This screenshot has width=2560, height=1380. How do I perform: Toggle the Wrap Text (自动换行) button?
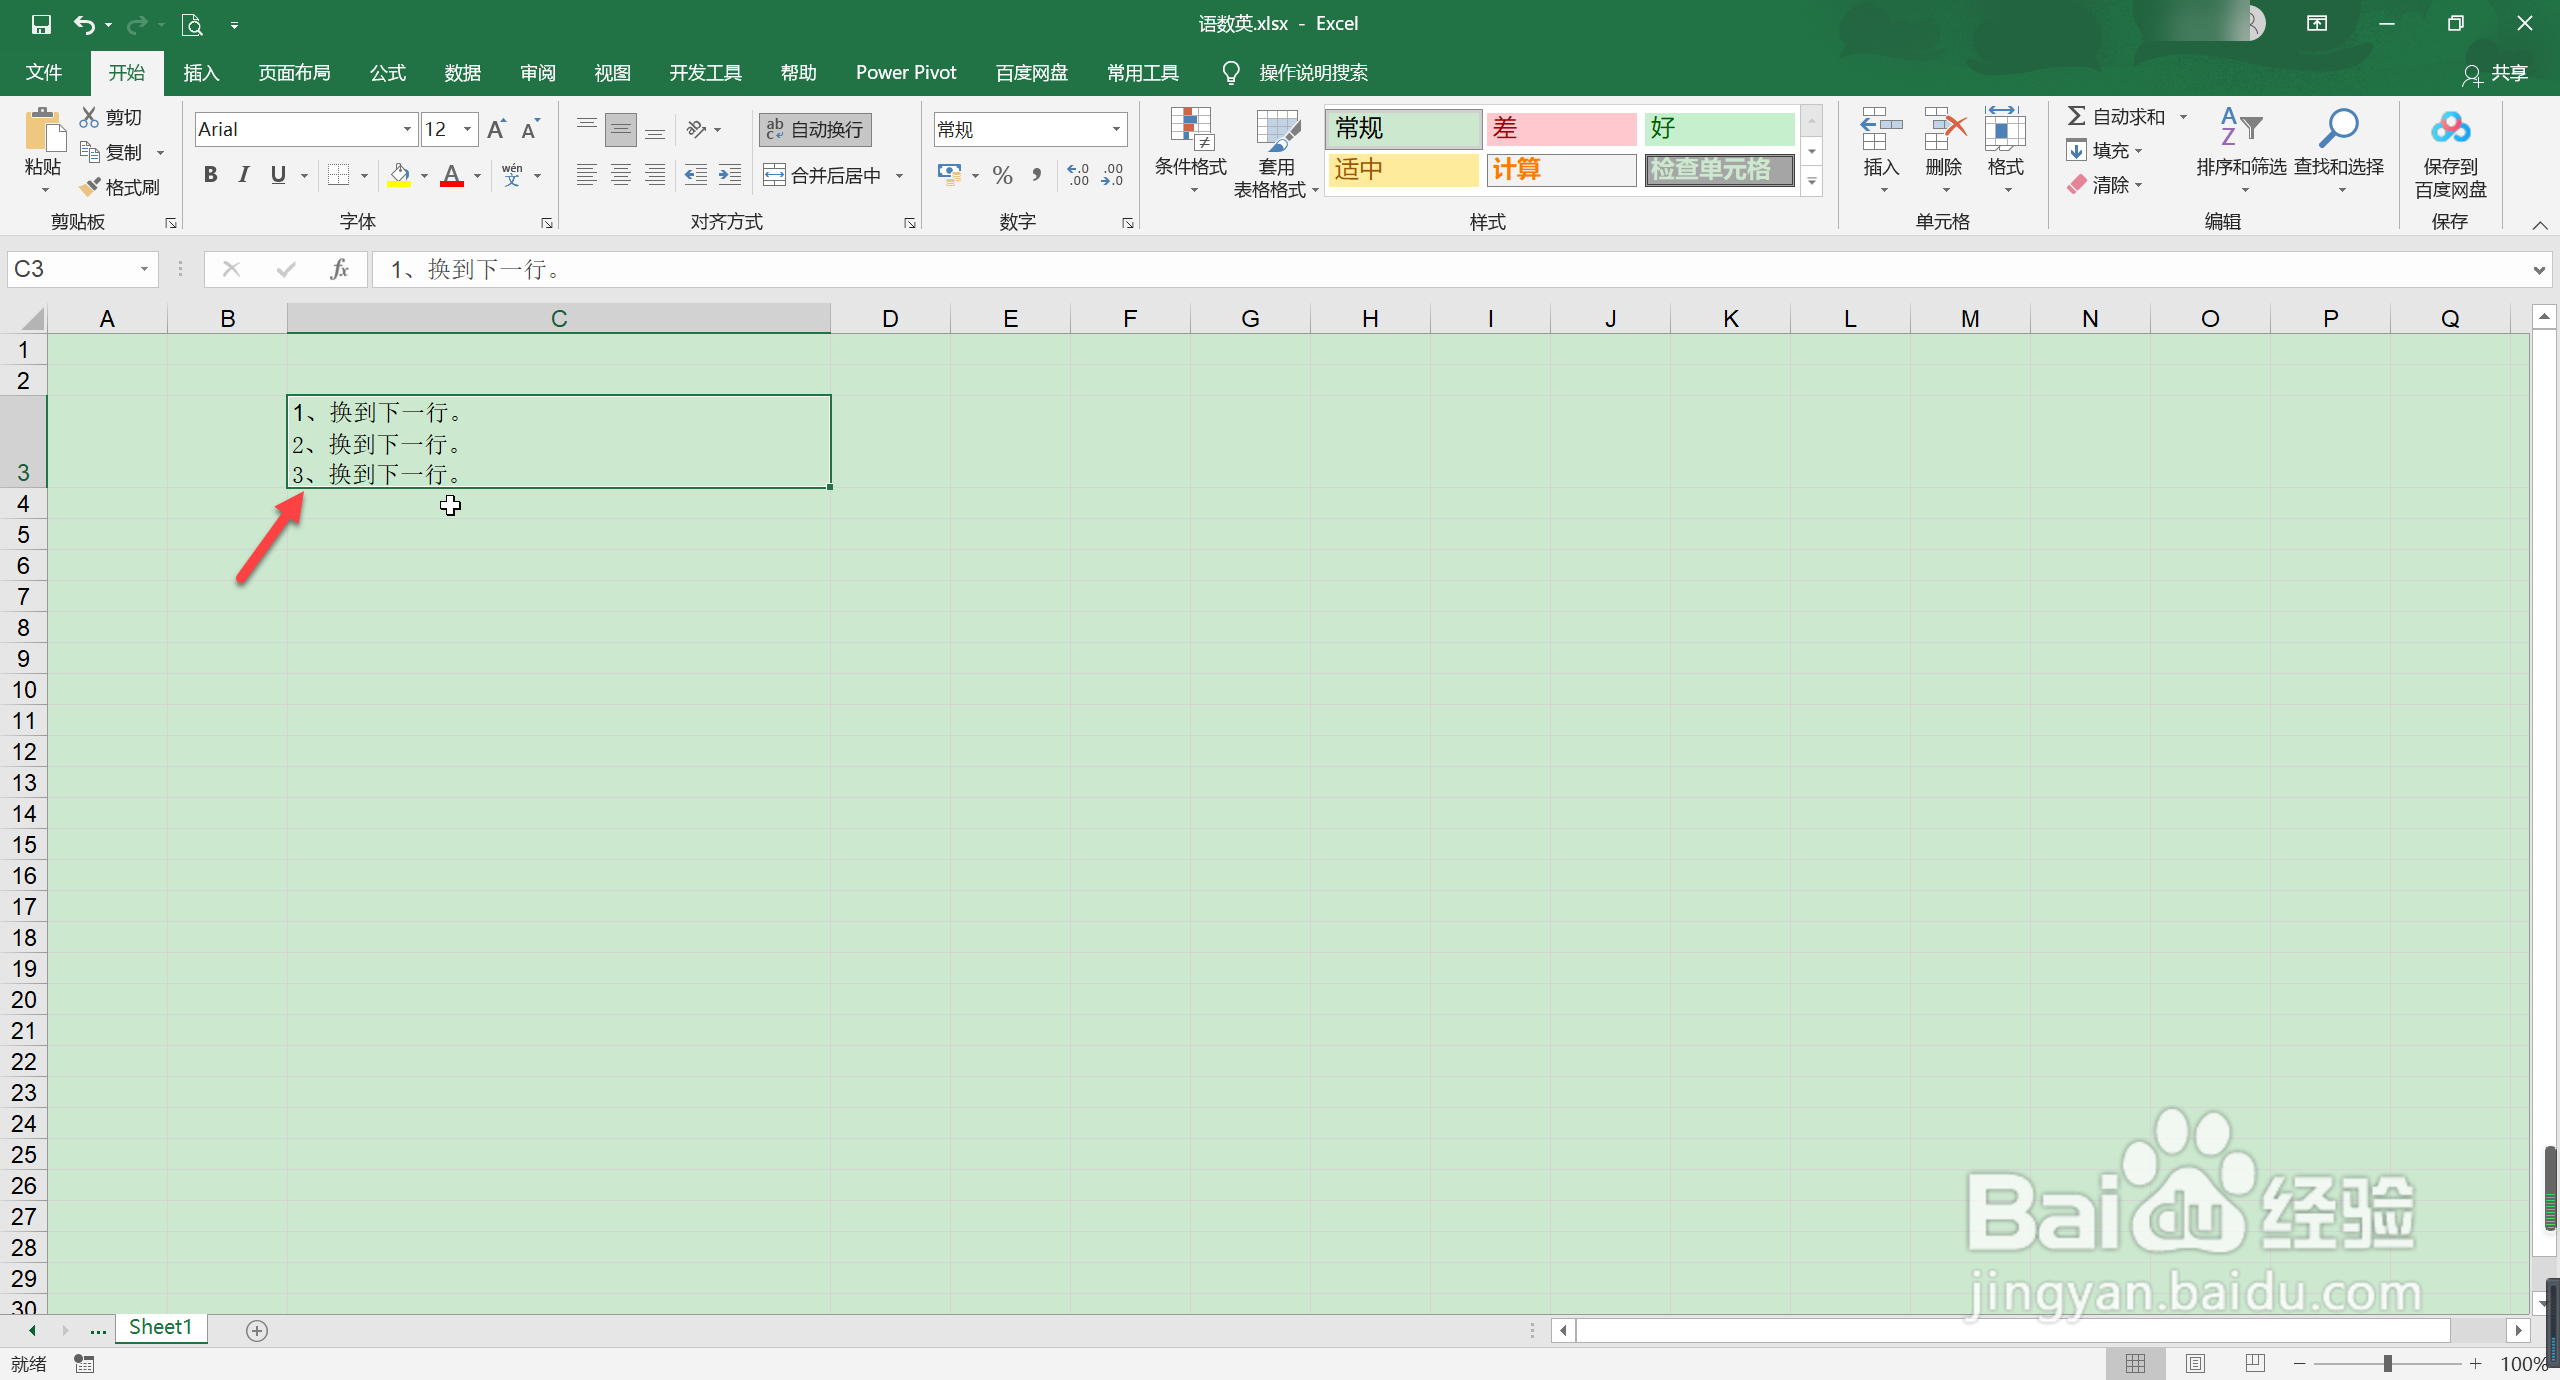coord(816,129)
